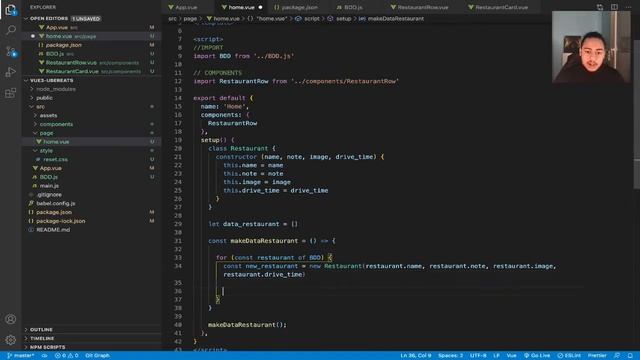
Task: Open errors and warnings count in status bar
Action: (66, 356)
